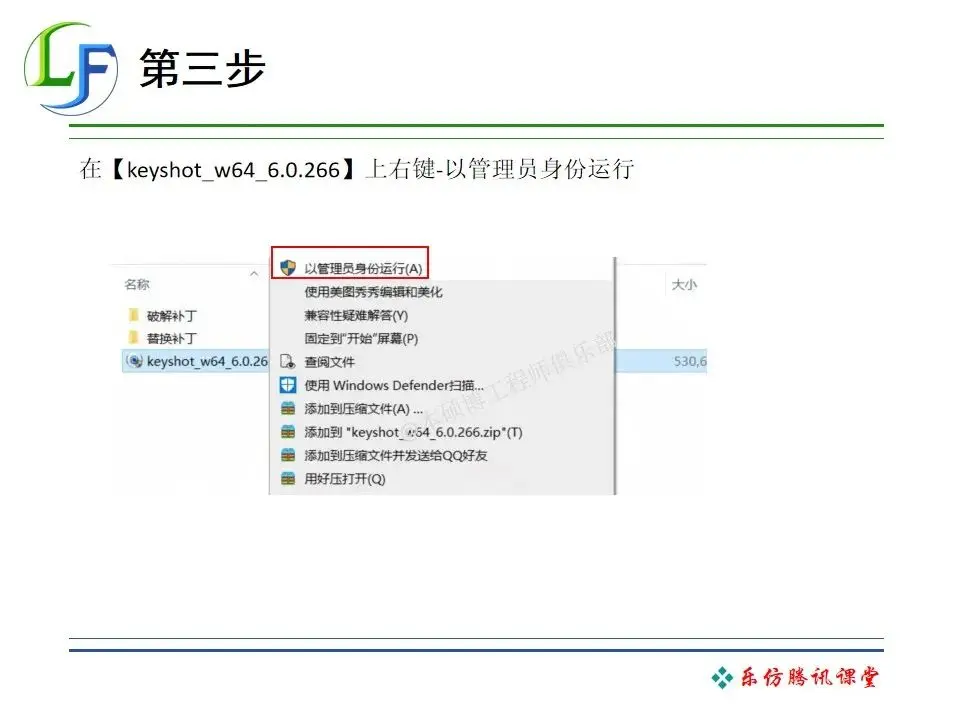Image resolution: width=960 pixels, height=720 pixels.
Task: Click the archive icon beside 添加到压缩文件并发送给QQ好友
Action: point(288,456)
